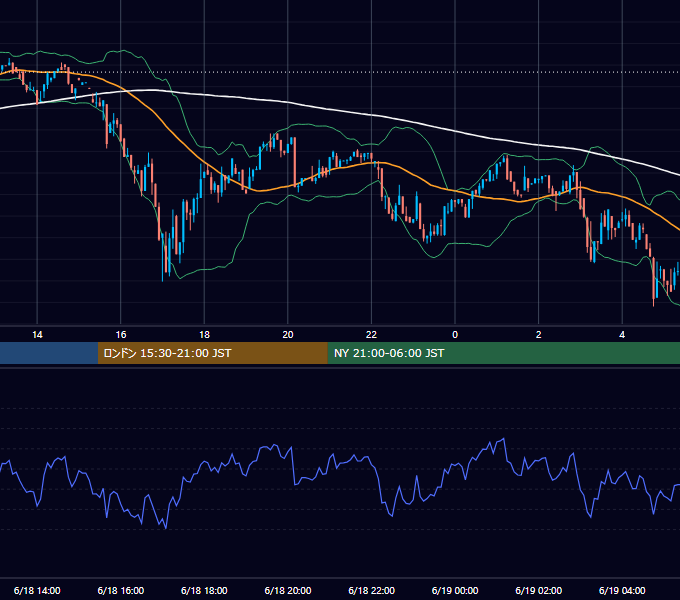Click the '6/18 20:00' date label

click(288, 590)
